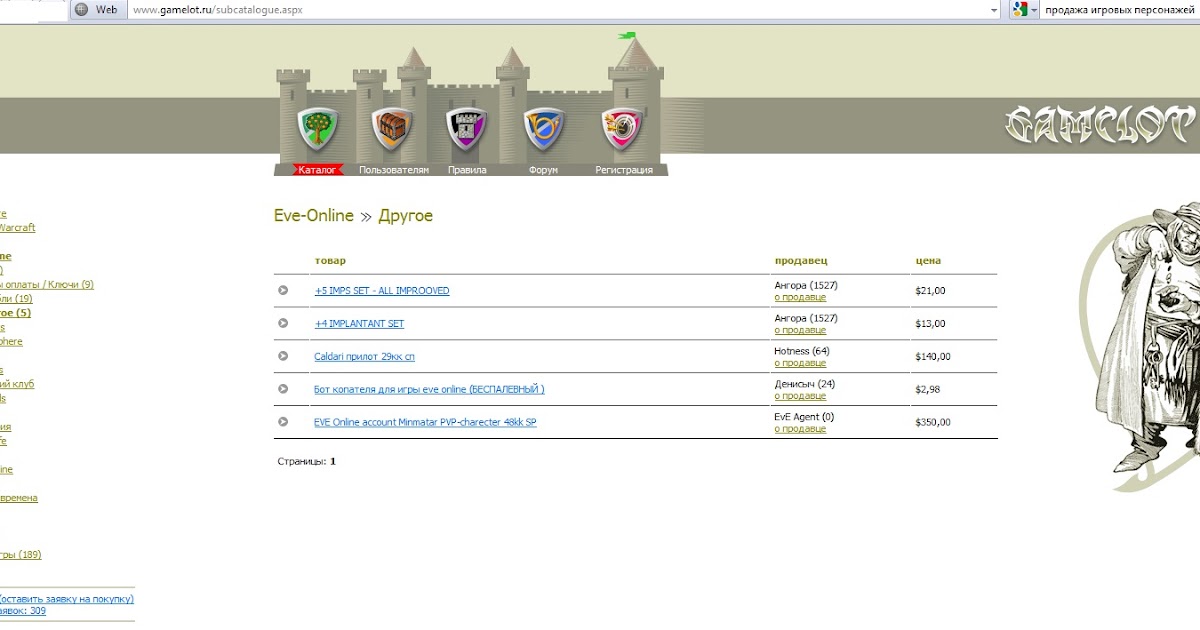Switch to the Форум menu item
1200x630 pixels.
(x=543, y=170)
